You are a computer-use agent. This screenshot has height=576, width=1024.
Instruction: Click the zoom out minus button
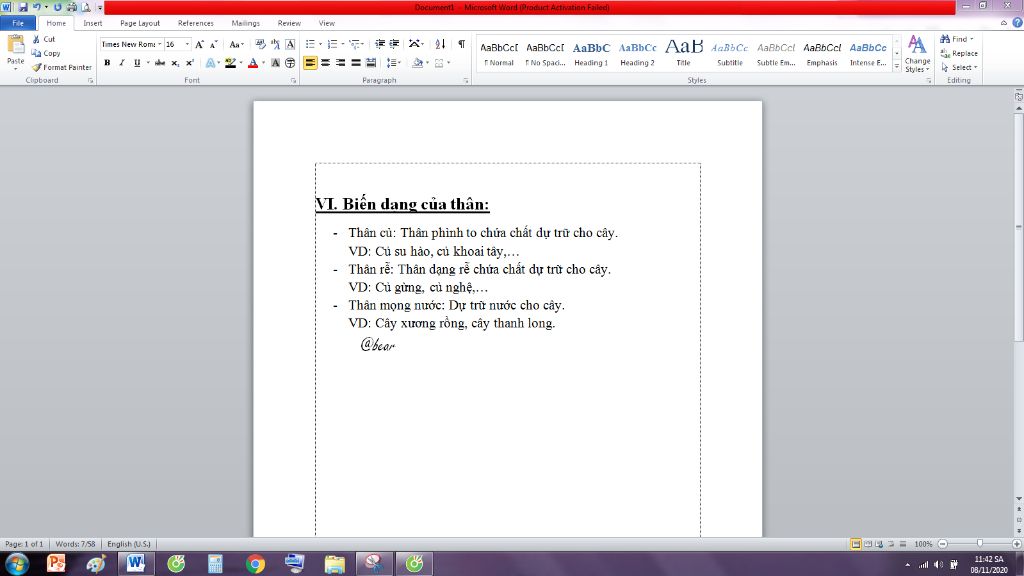point(942,544)
